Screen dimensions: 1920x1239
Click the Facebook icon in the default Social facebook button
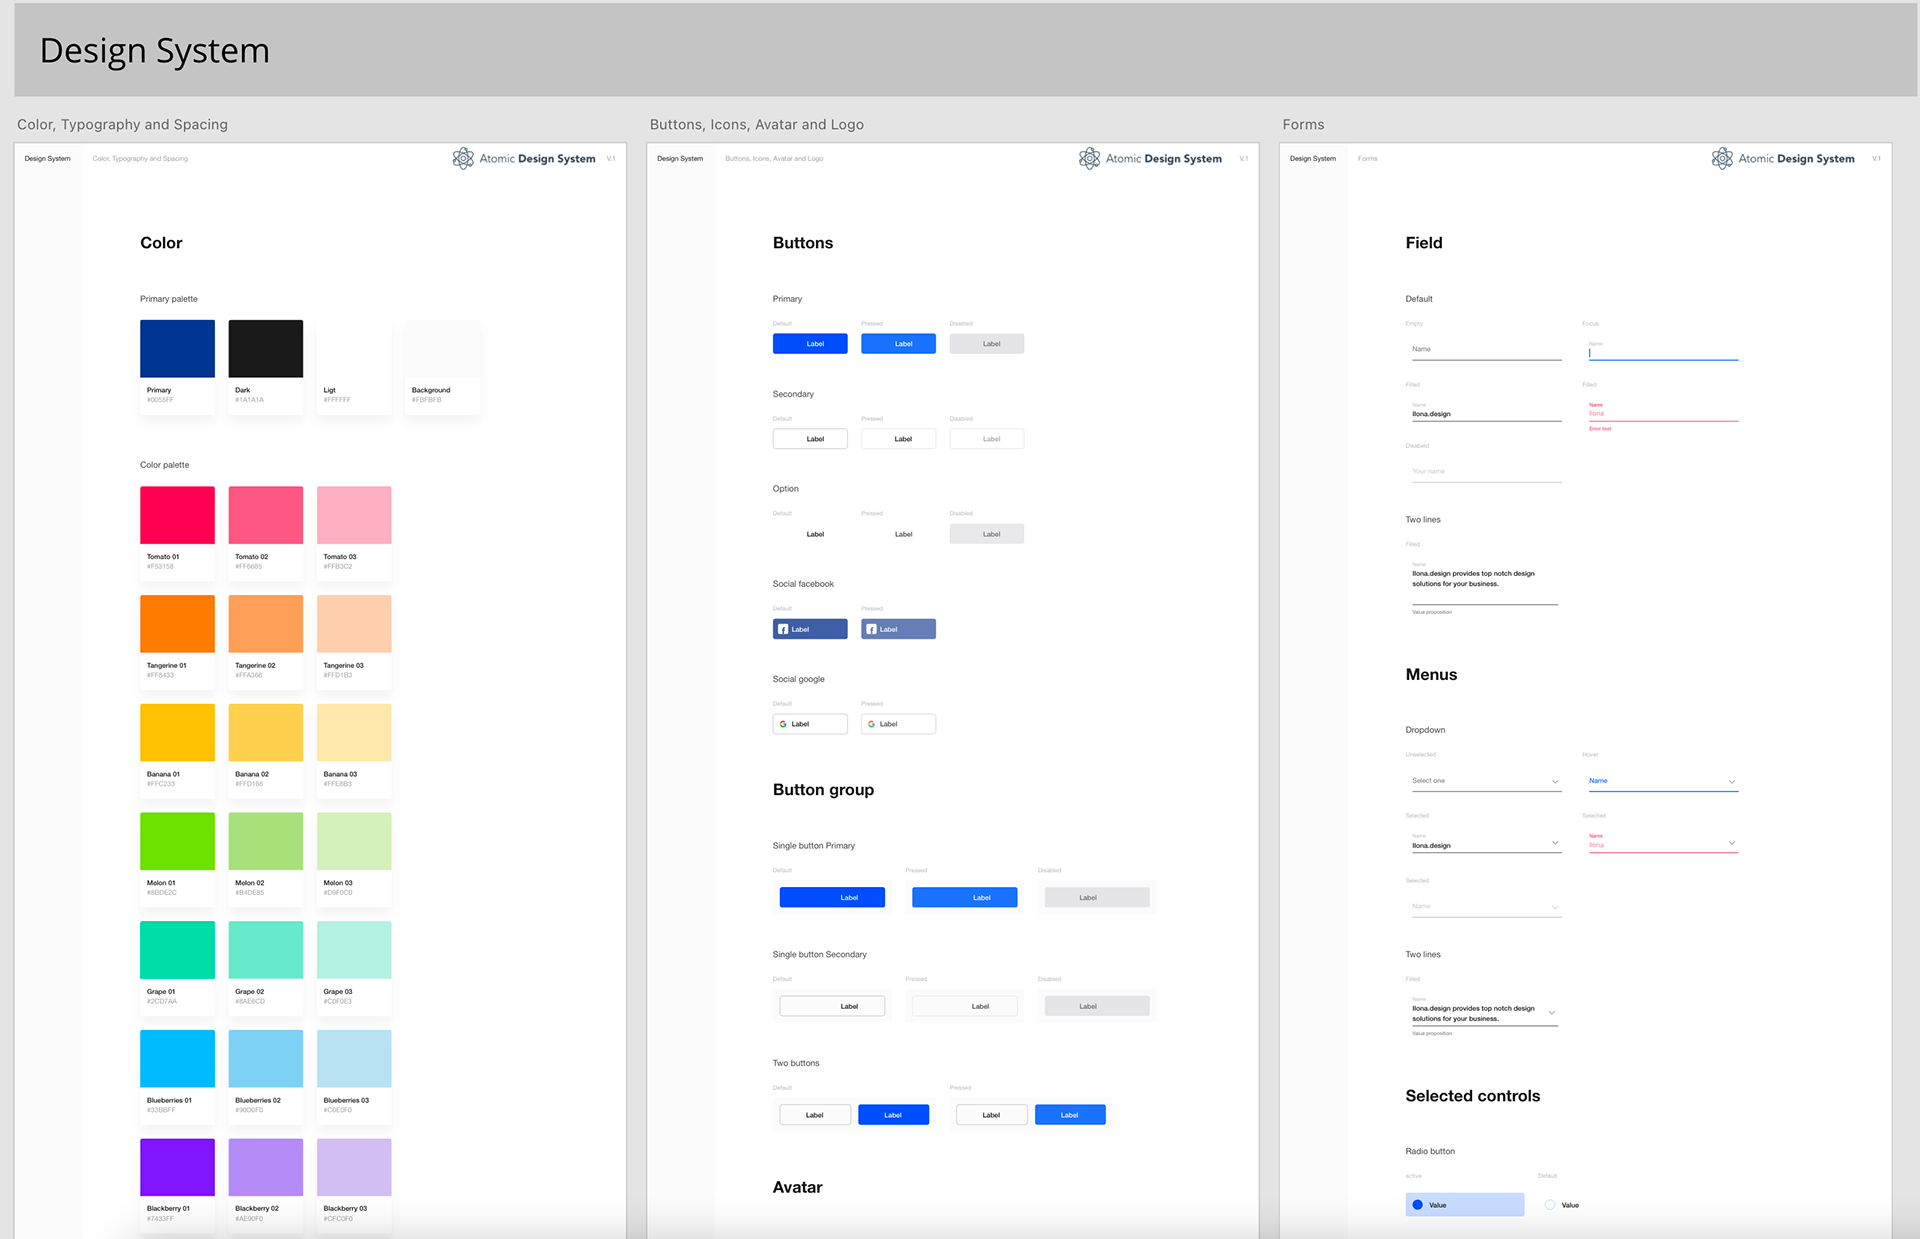click(x=783, y=629)
